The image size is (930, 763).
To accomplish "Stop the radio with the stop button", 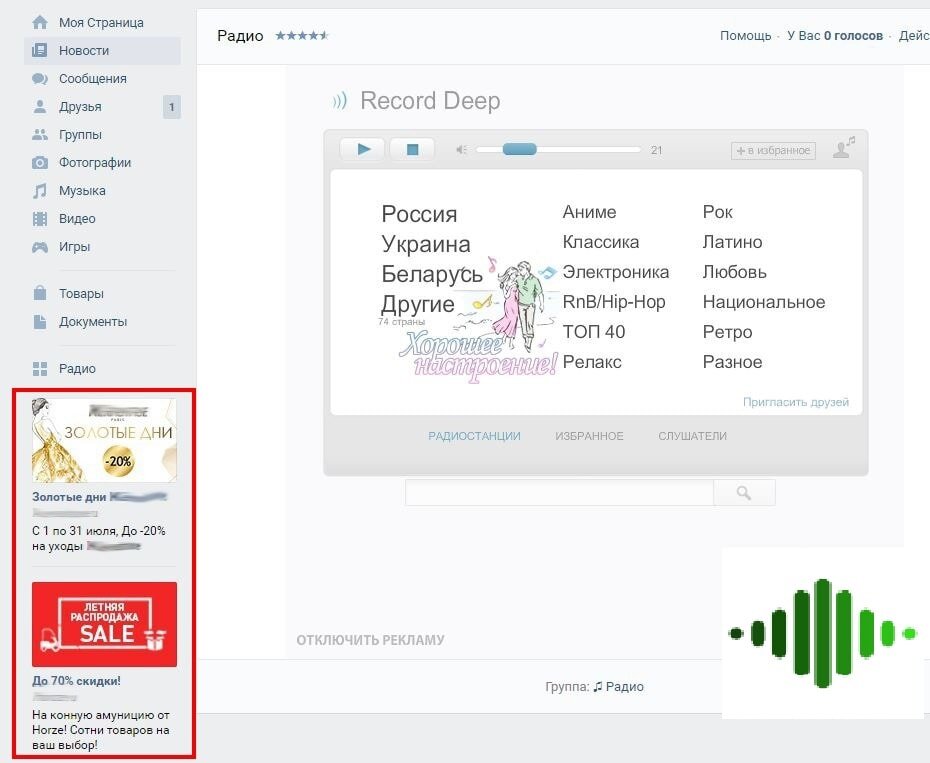I will point(412,149).
